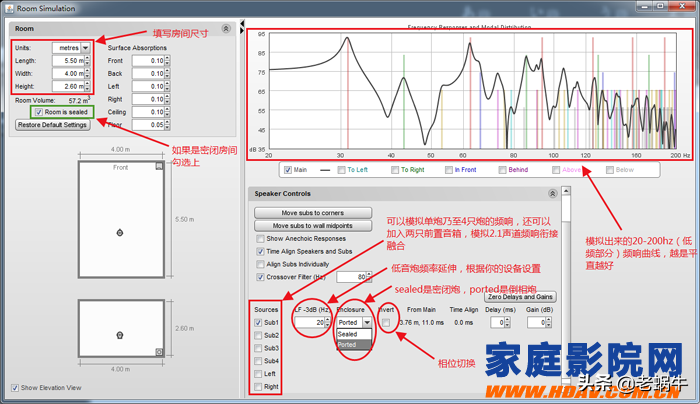Enable the Sub2 source checkbox
The height and width of the screenshot is (404, 700).
pos(260,336)
